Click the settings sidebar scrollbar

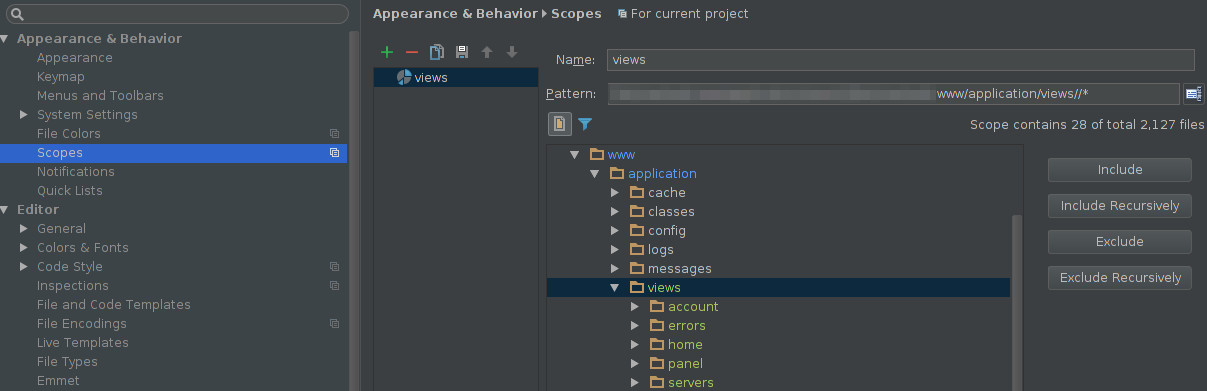(x=354, y=210)
